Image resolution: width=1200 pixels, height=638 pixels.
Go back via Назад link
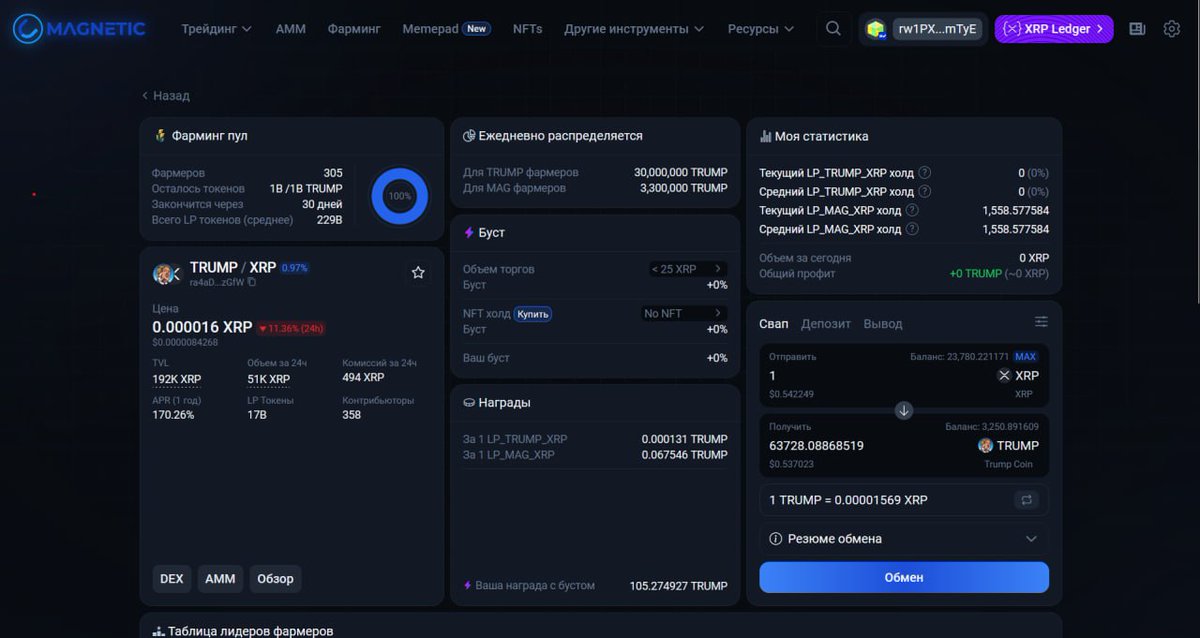pos(166,96)
